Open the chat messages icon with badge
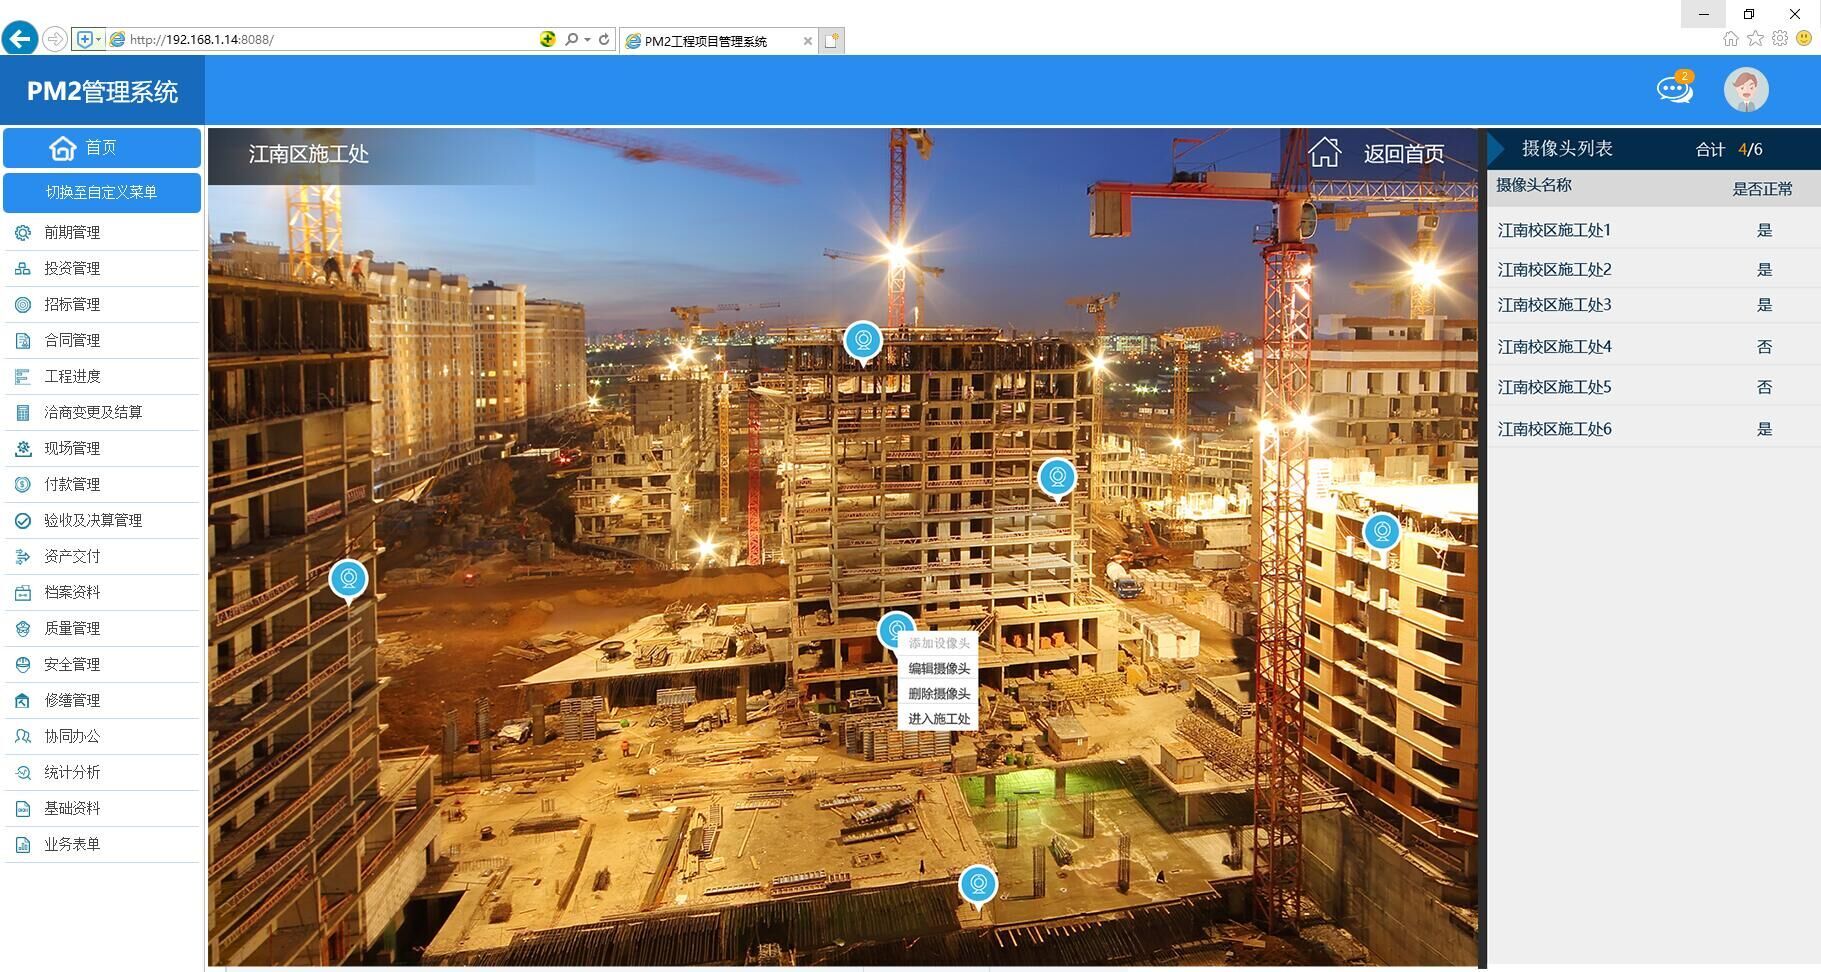Screen dimensions: 1821x972 pos(1674,89)
